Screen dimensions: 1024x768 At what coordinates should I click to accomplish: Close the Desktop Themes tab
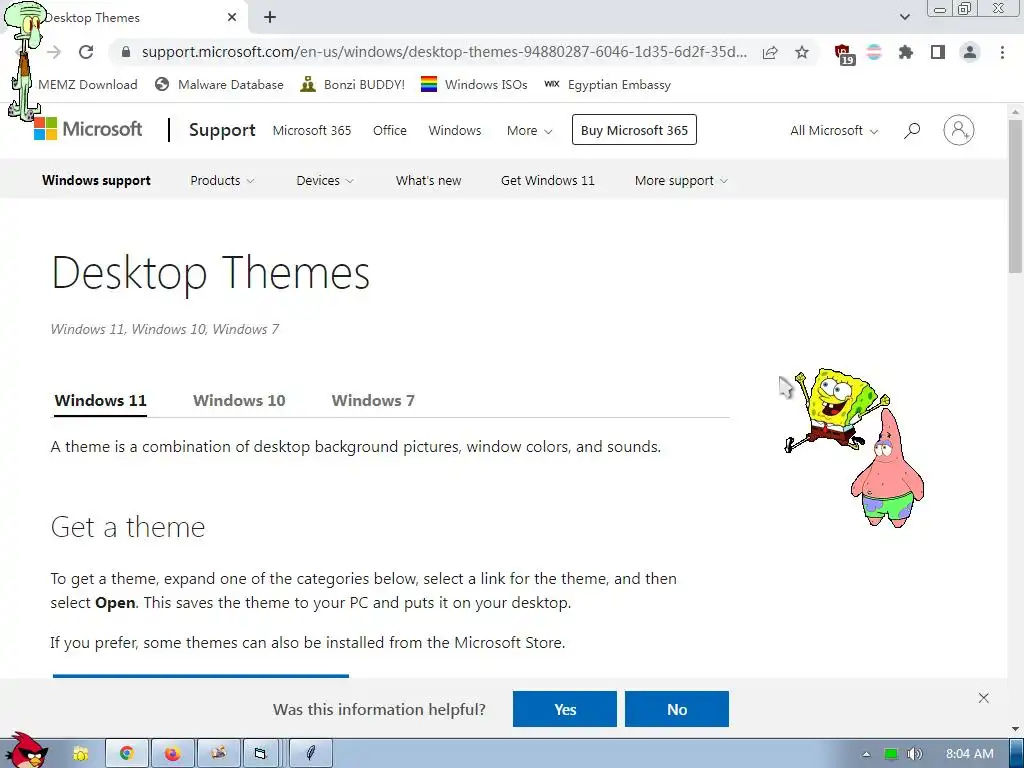[232, 18]
